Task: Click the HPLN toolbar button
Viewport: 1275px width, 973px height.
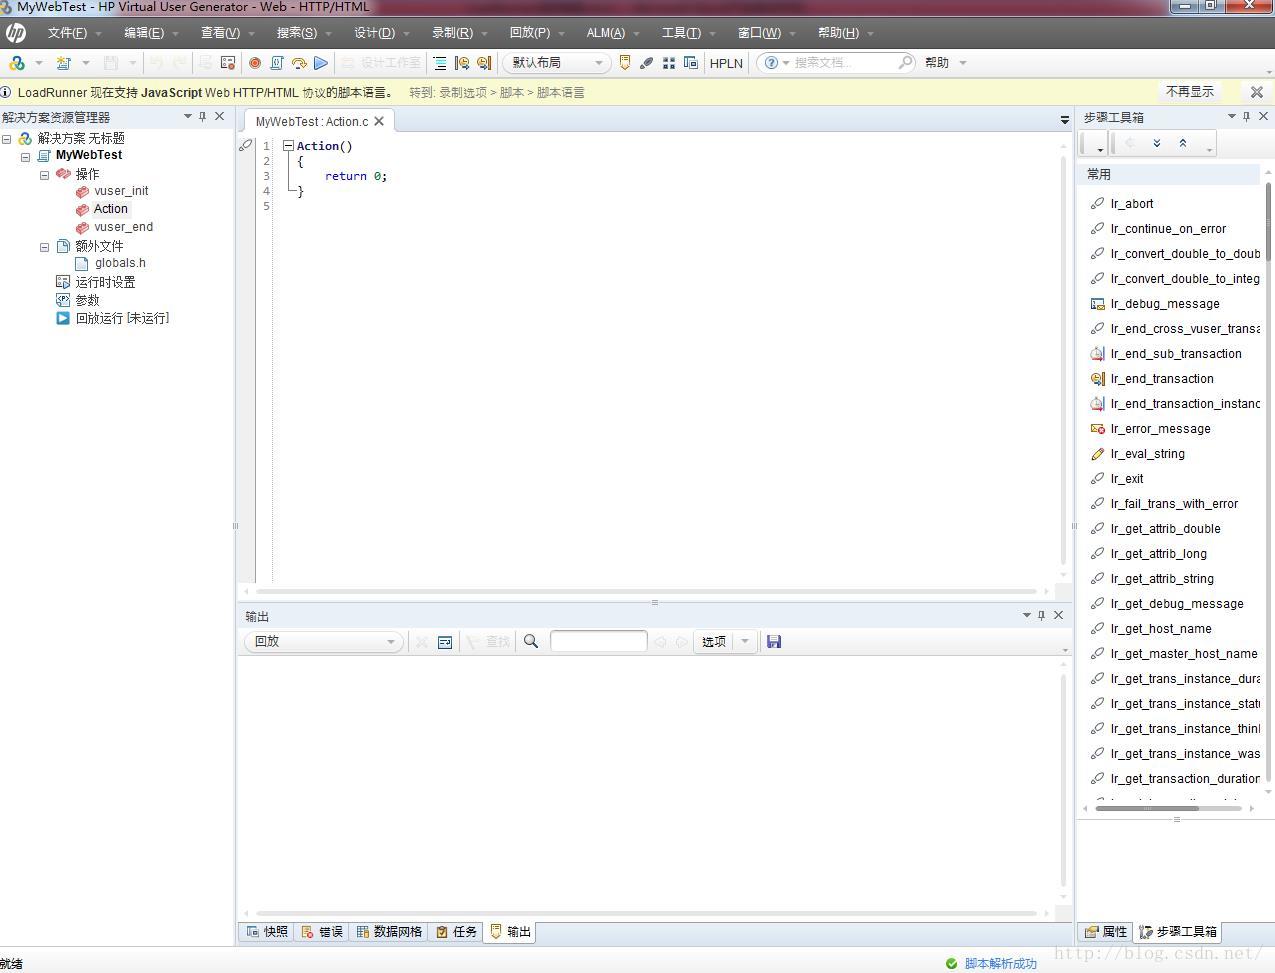Action: 726,63
